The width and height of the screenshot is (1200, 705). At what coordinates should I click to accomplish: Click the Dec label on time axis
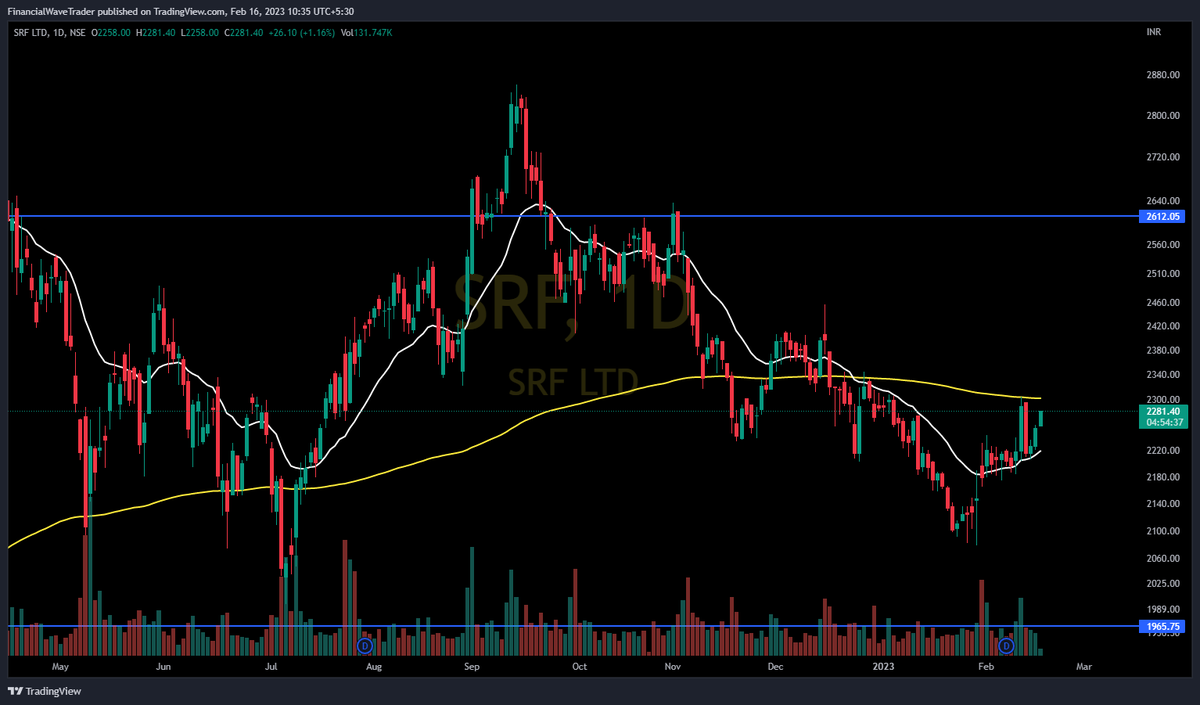click(x=775, y=665)
